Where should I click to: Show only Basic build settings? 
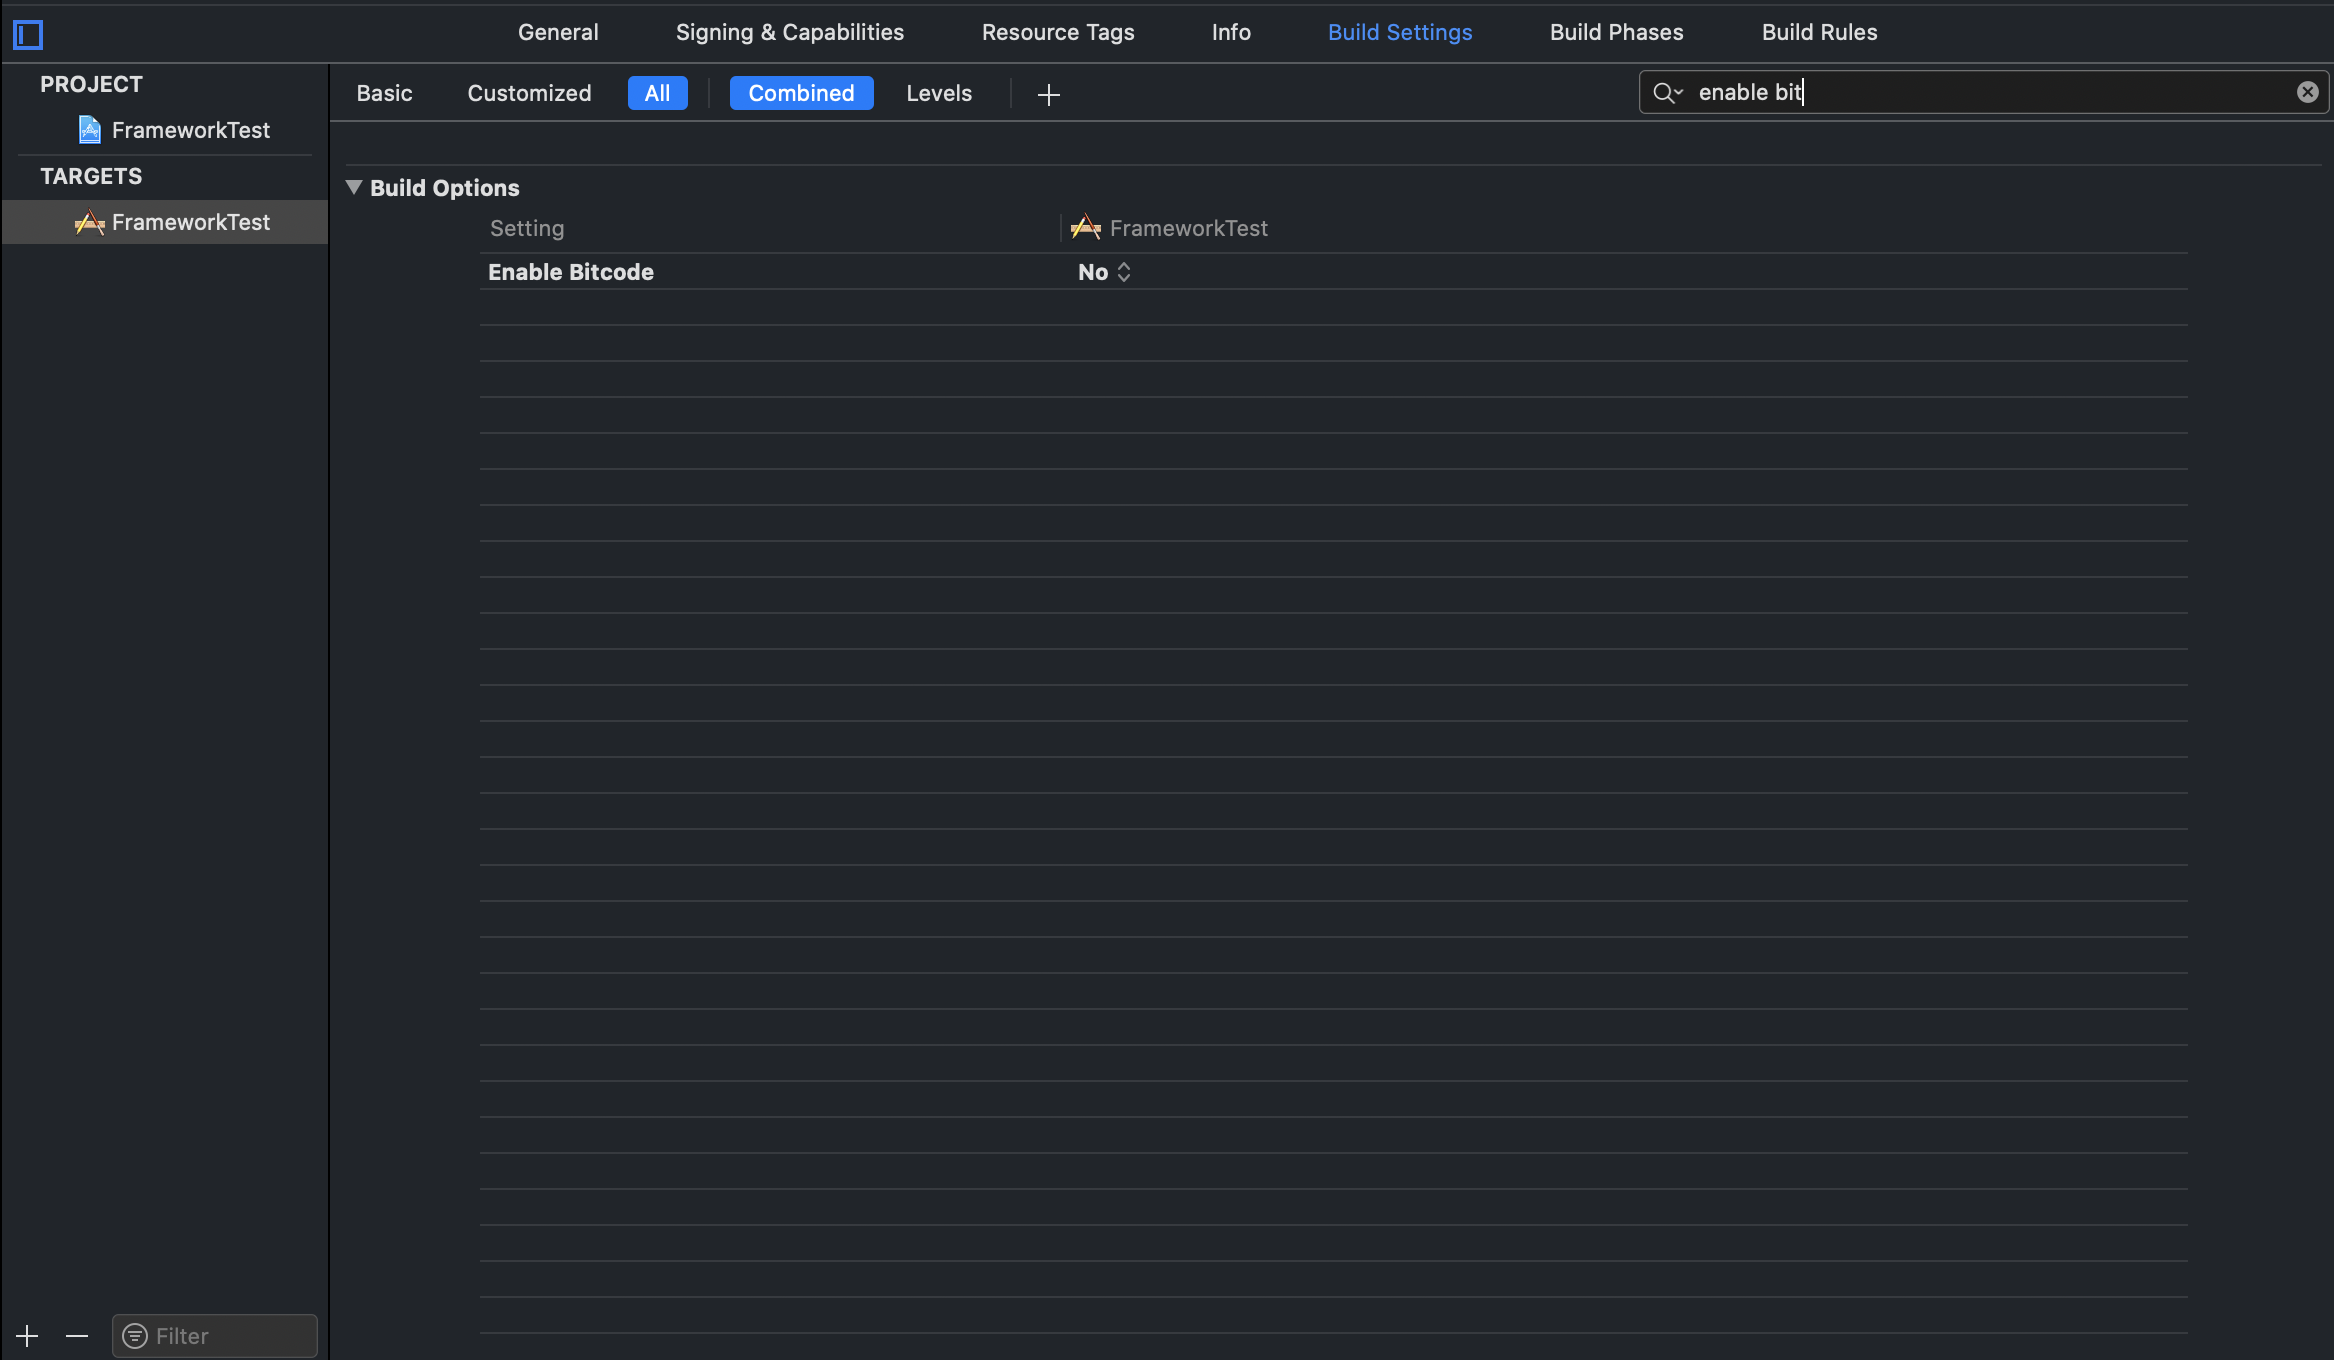click(384, 93)
